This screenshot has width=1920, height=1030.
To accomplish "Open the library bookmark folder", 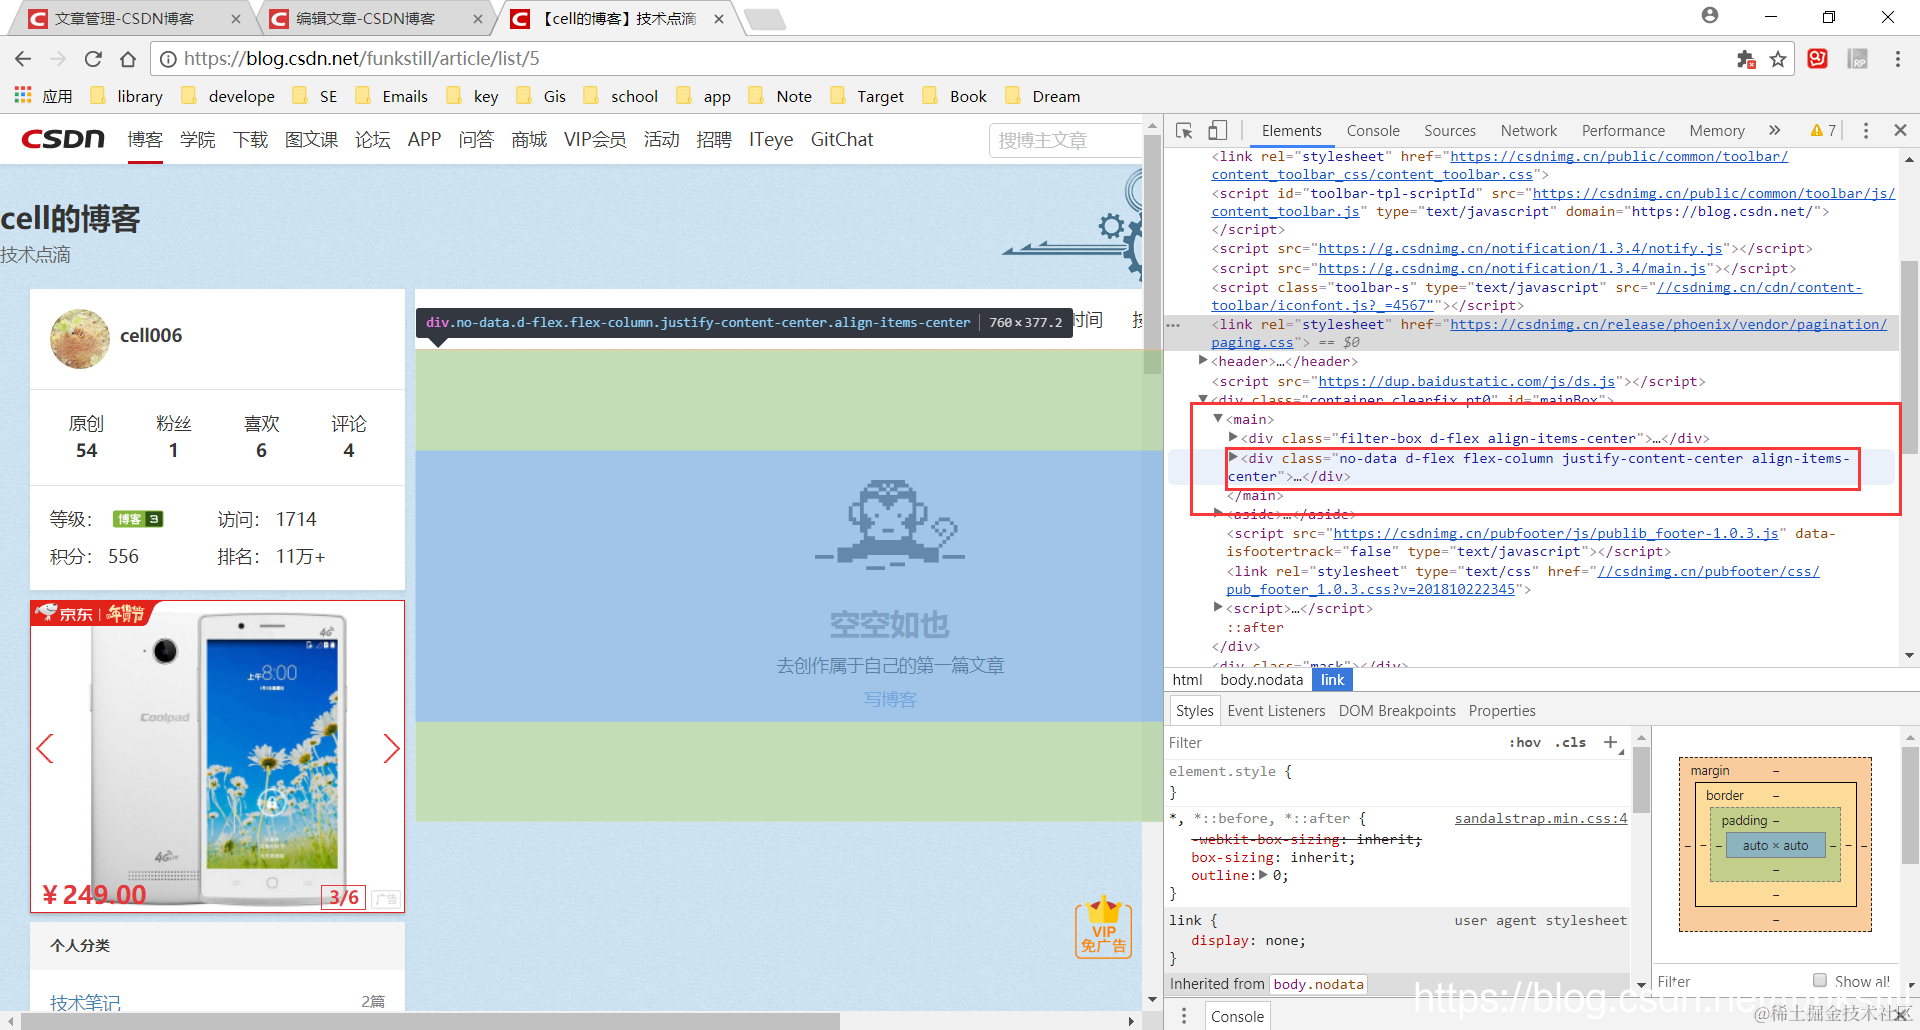I will (x=127, y=96).
